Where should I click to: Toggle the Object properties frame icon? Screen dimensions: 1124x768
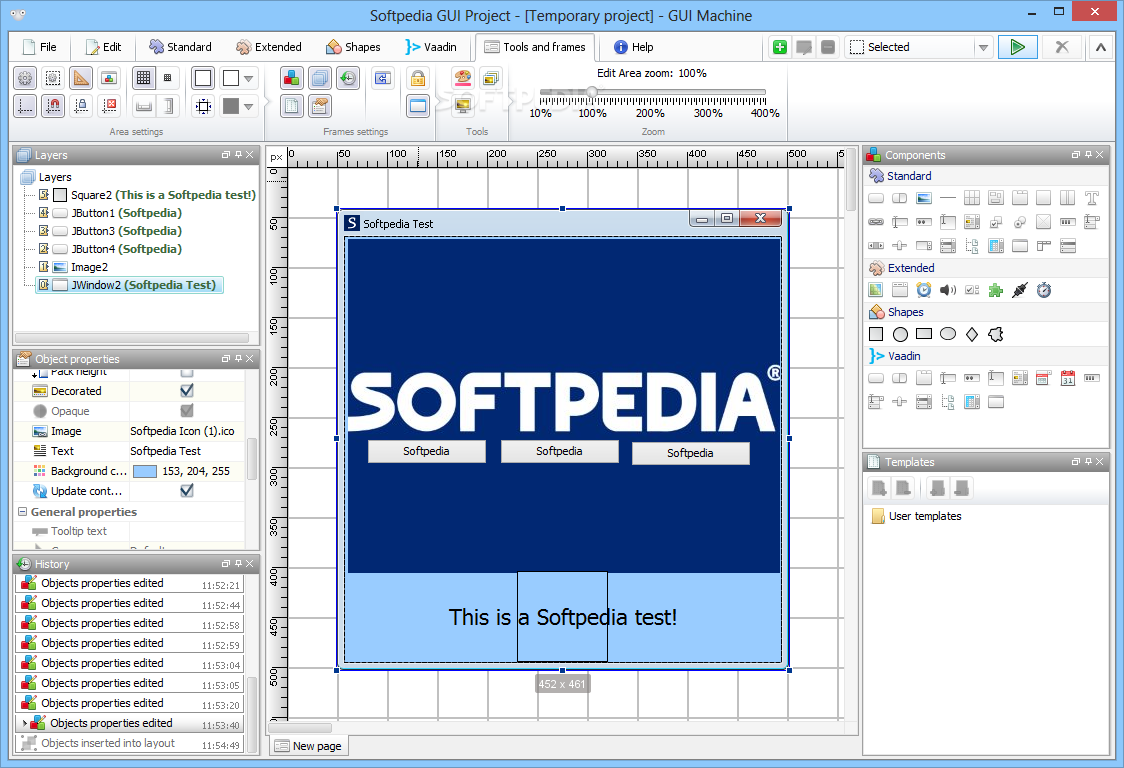tap(320, 106)
